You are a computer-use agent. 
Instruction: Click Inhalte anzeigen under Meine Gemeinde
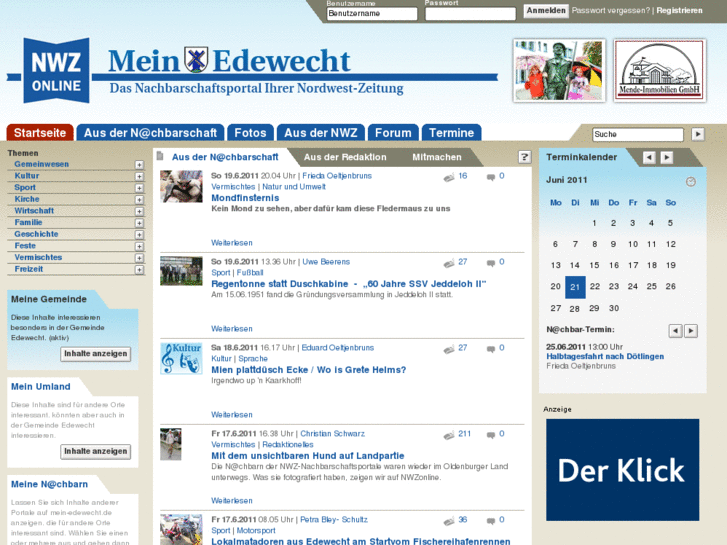(x=96, y=354)
